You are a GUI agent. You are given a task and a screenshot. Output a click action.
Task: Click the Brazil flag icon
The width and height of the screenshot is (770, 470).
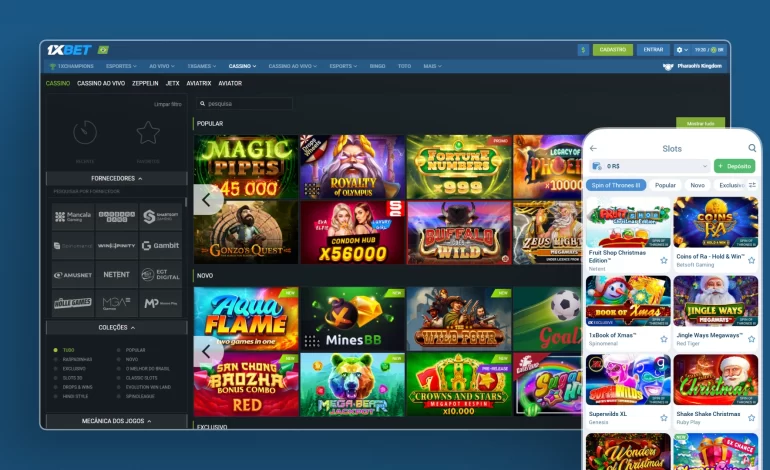103,50
